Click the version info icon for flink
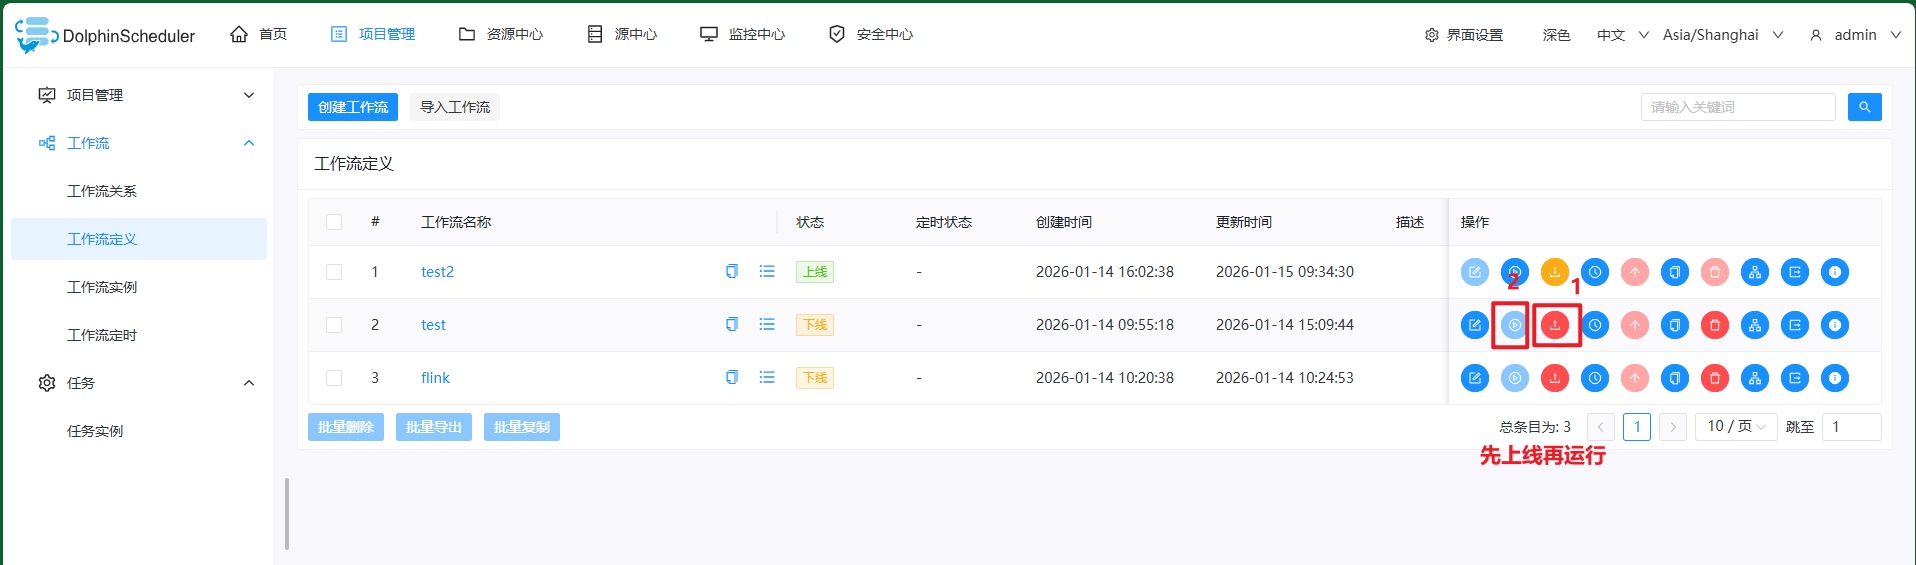The width and height of the screenshot is (1916, 565). [x=1834, y=378]
